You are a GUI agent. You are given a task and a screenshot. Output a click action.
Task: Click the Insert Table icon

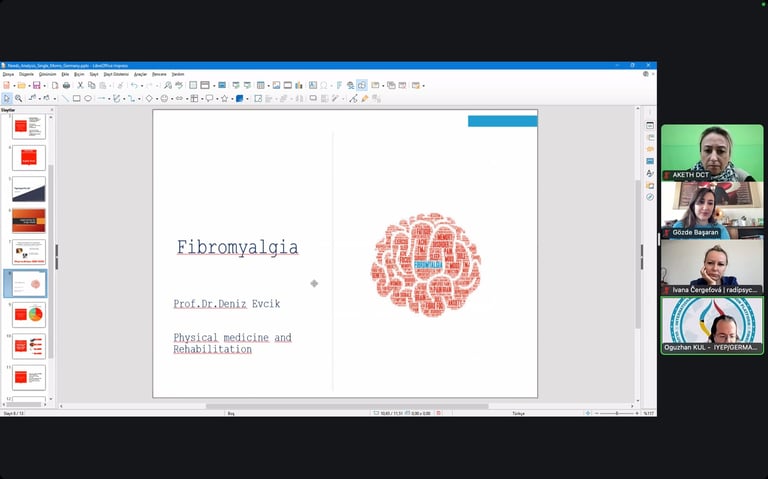261,85
